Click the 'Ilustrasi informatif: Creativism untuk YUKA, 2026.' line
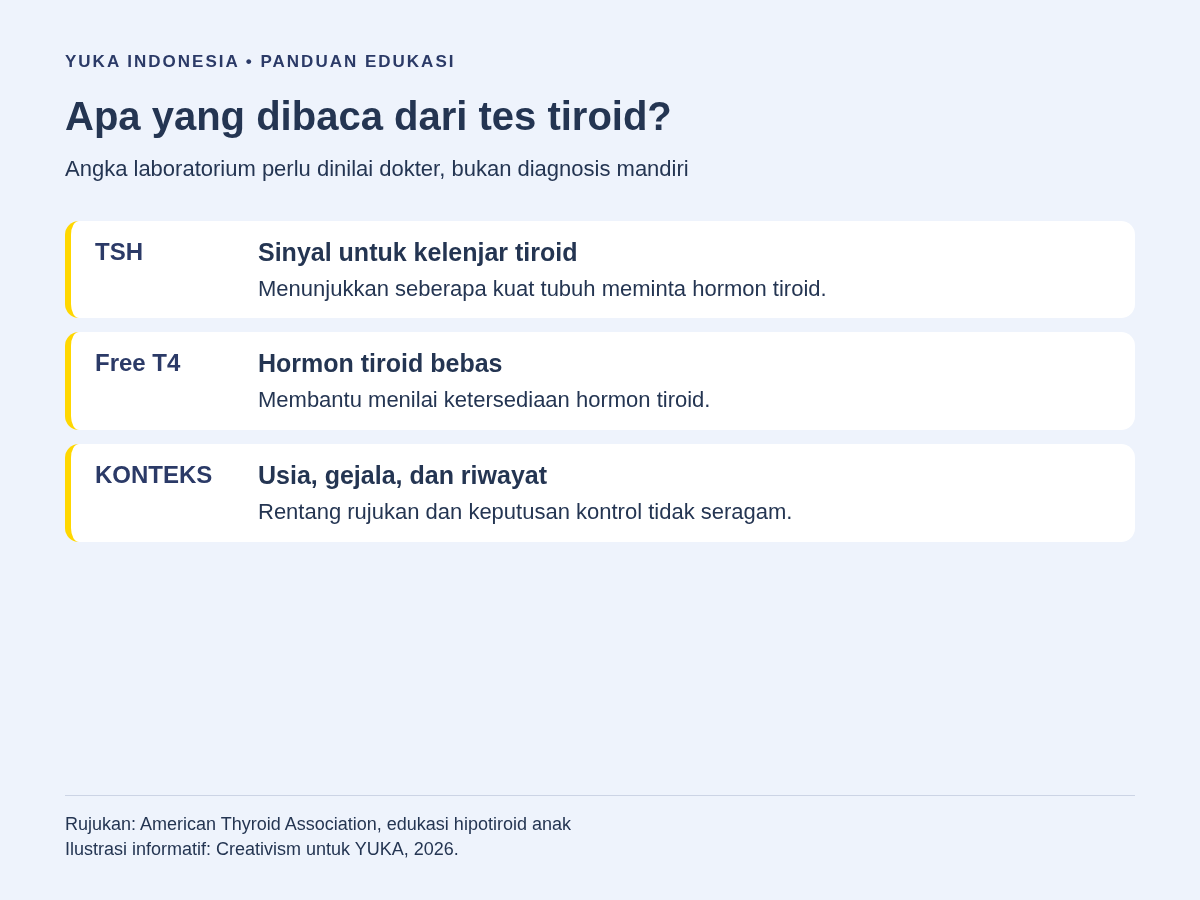 point(262,849)
